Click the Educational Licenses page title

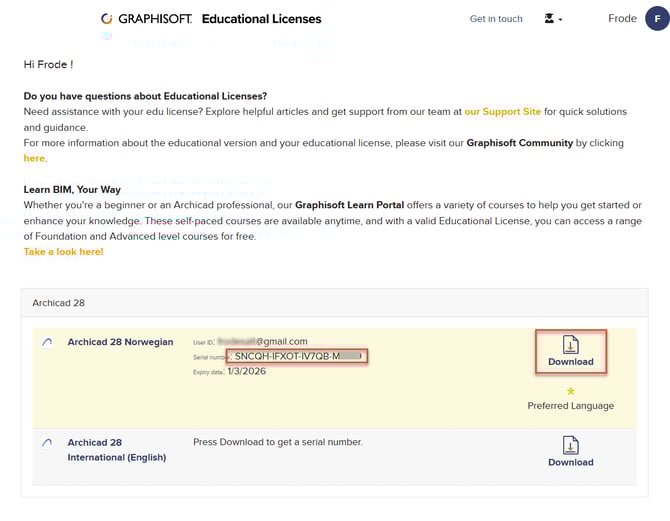(262, 19)
